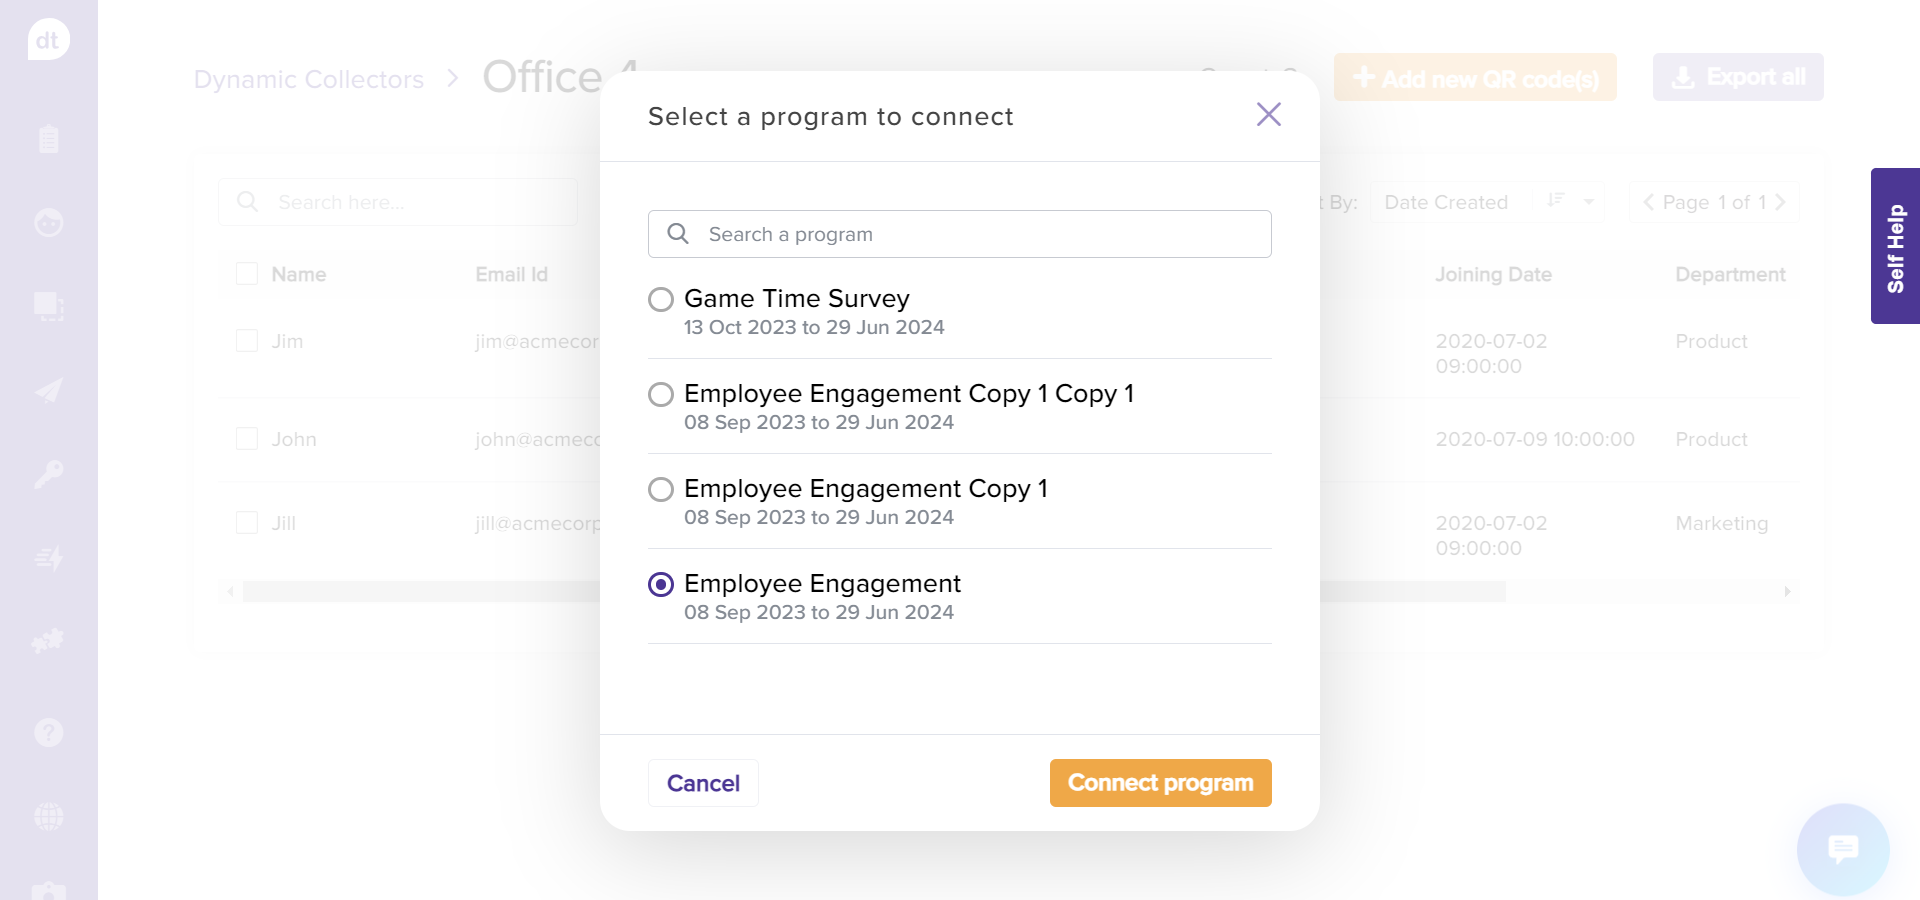
Task: Open the globe icon in sidebar
Action: point(48,816)
